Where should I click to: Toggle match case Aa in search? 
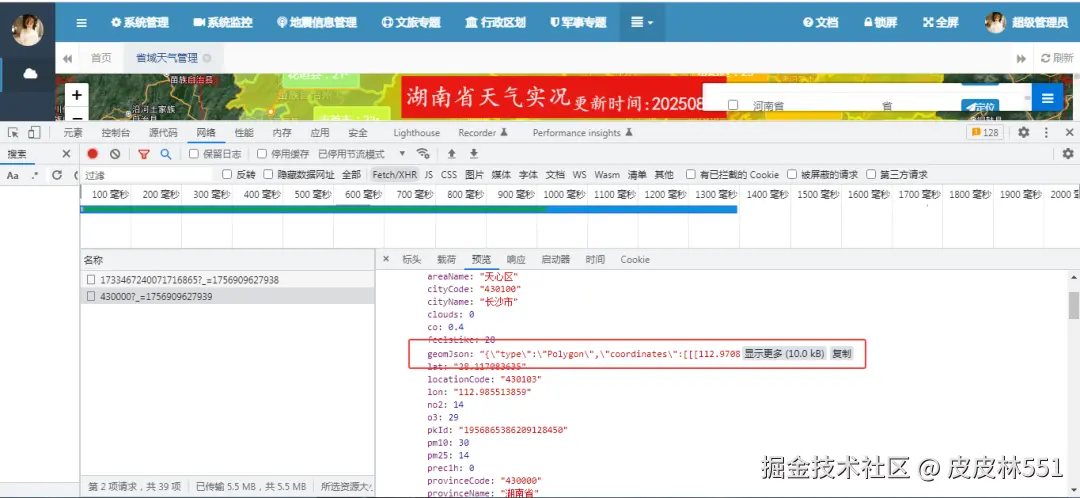(12, 176)
